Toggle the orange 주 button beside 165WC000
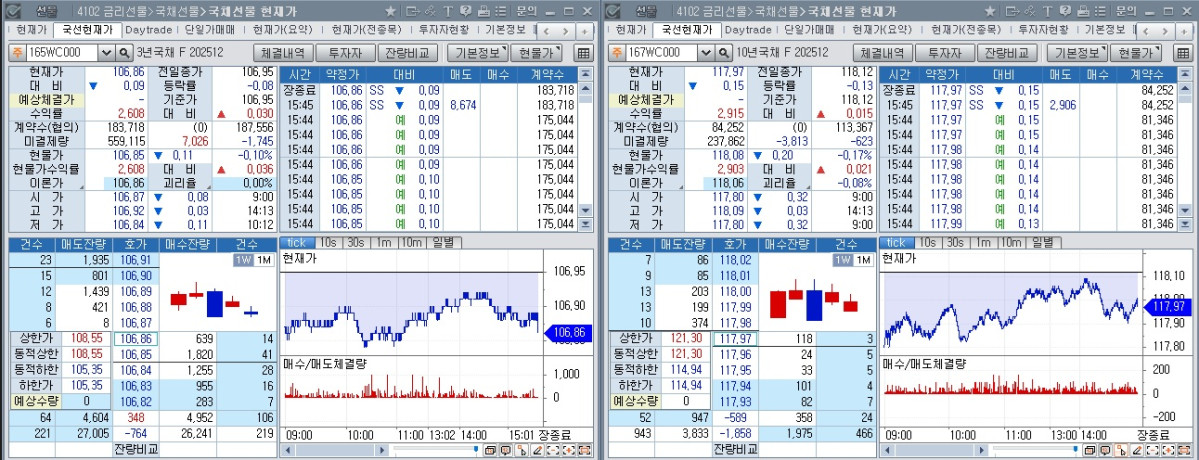Viewport: 1199px width, 460px height. [16, 53]
